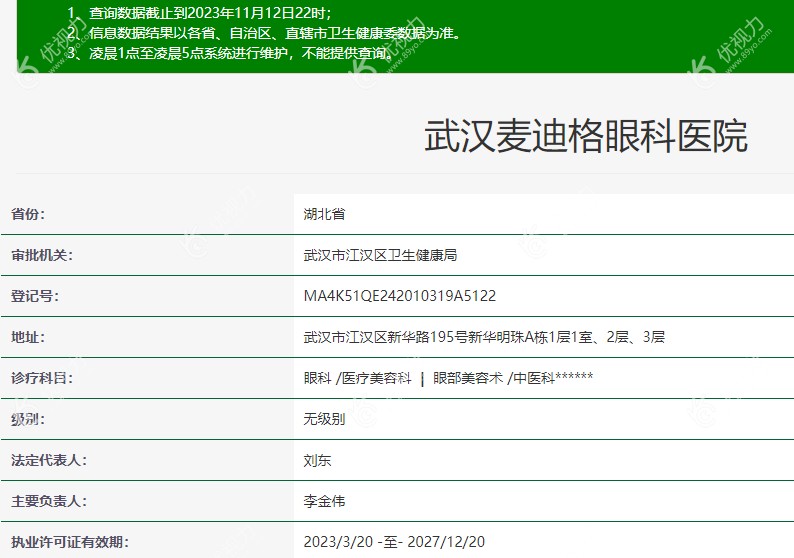Select the notice line about 凌晨1点至凌晨5点系统维护
794x558 pixels.
tap(230, 53)
